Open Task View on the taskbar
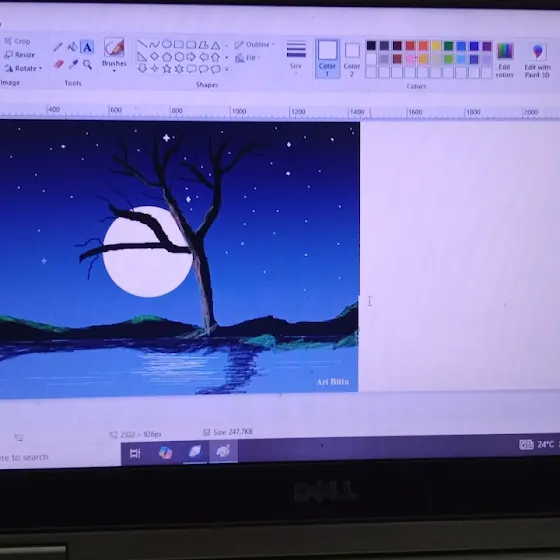Image resolution: width=560 pixels, height=560 pixels. click(x=135, y=454)
